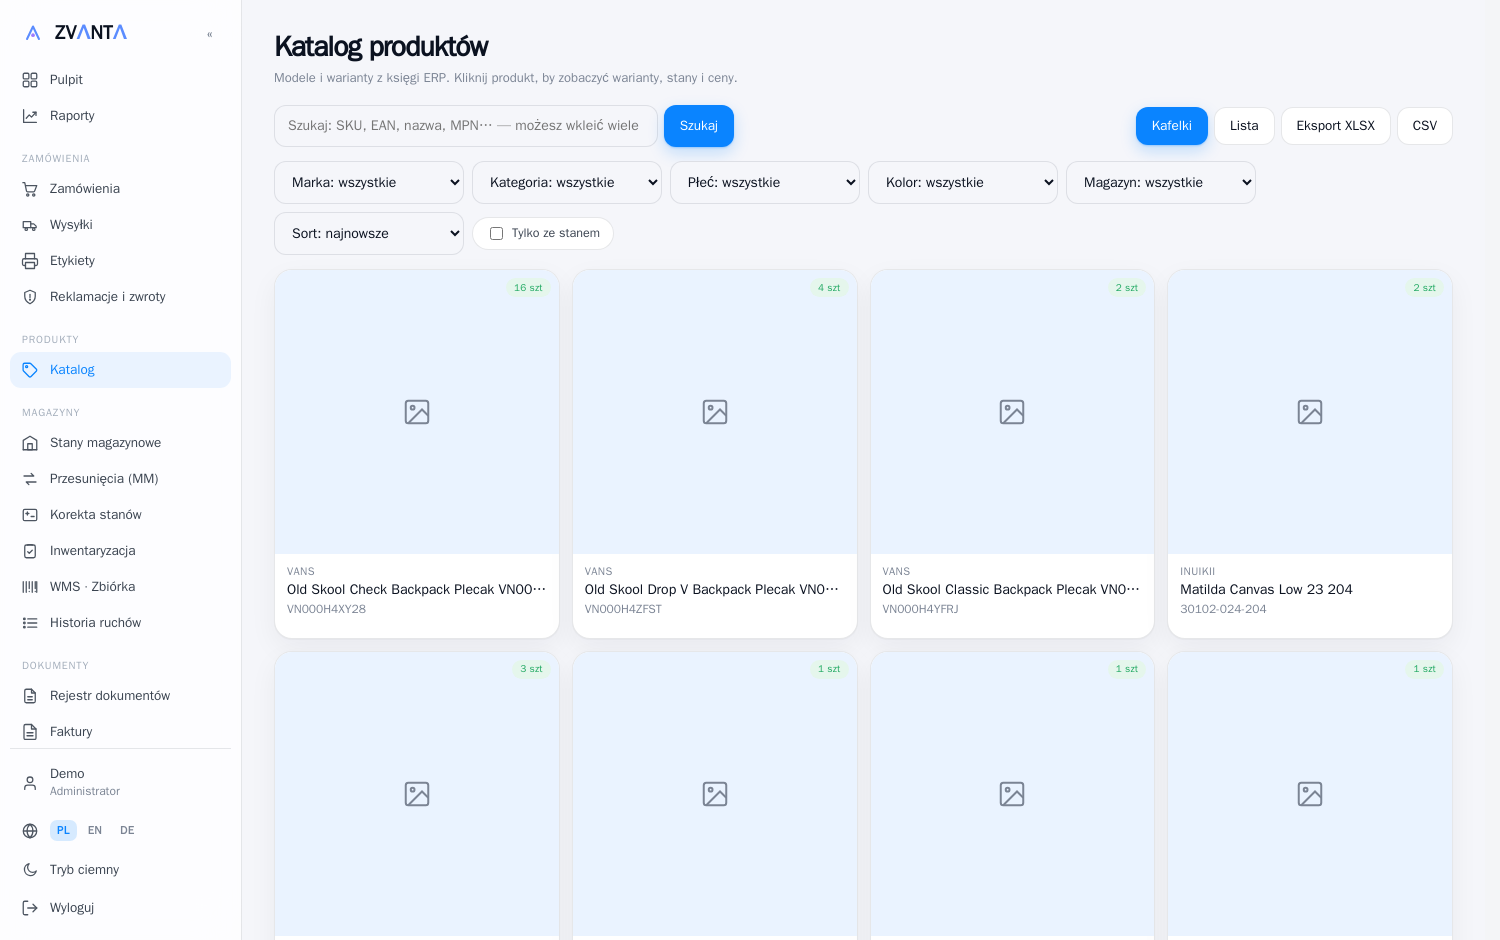Tick the 'Tylko ze stanem' checkbox
1500x940 pixels.
pyautogui.click(x=496, y=233)
